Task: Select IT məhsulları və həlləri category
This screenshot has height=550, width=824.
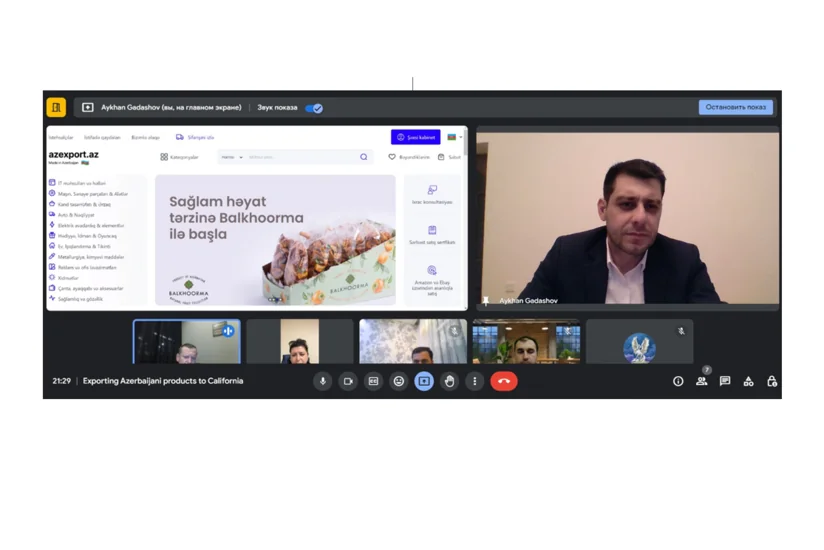Action: click(77, 183)
